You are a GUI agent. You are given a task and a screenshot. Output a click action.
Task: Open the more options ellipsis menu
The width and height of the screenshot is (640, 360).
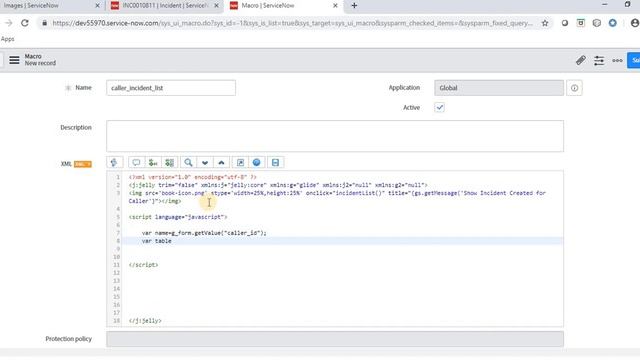pos(617,60)
